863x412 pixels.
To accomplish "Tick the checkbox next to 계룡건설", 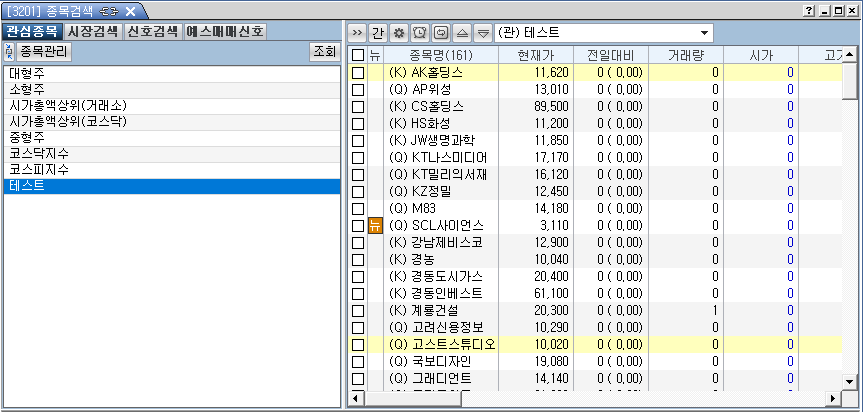I will point(358,310).
